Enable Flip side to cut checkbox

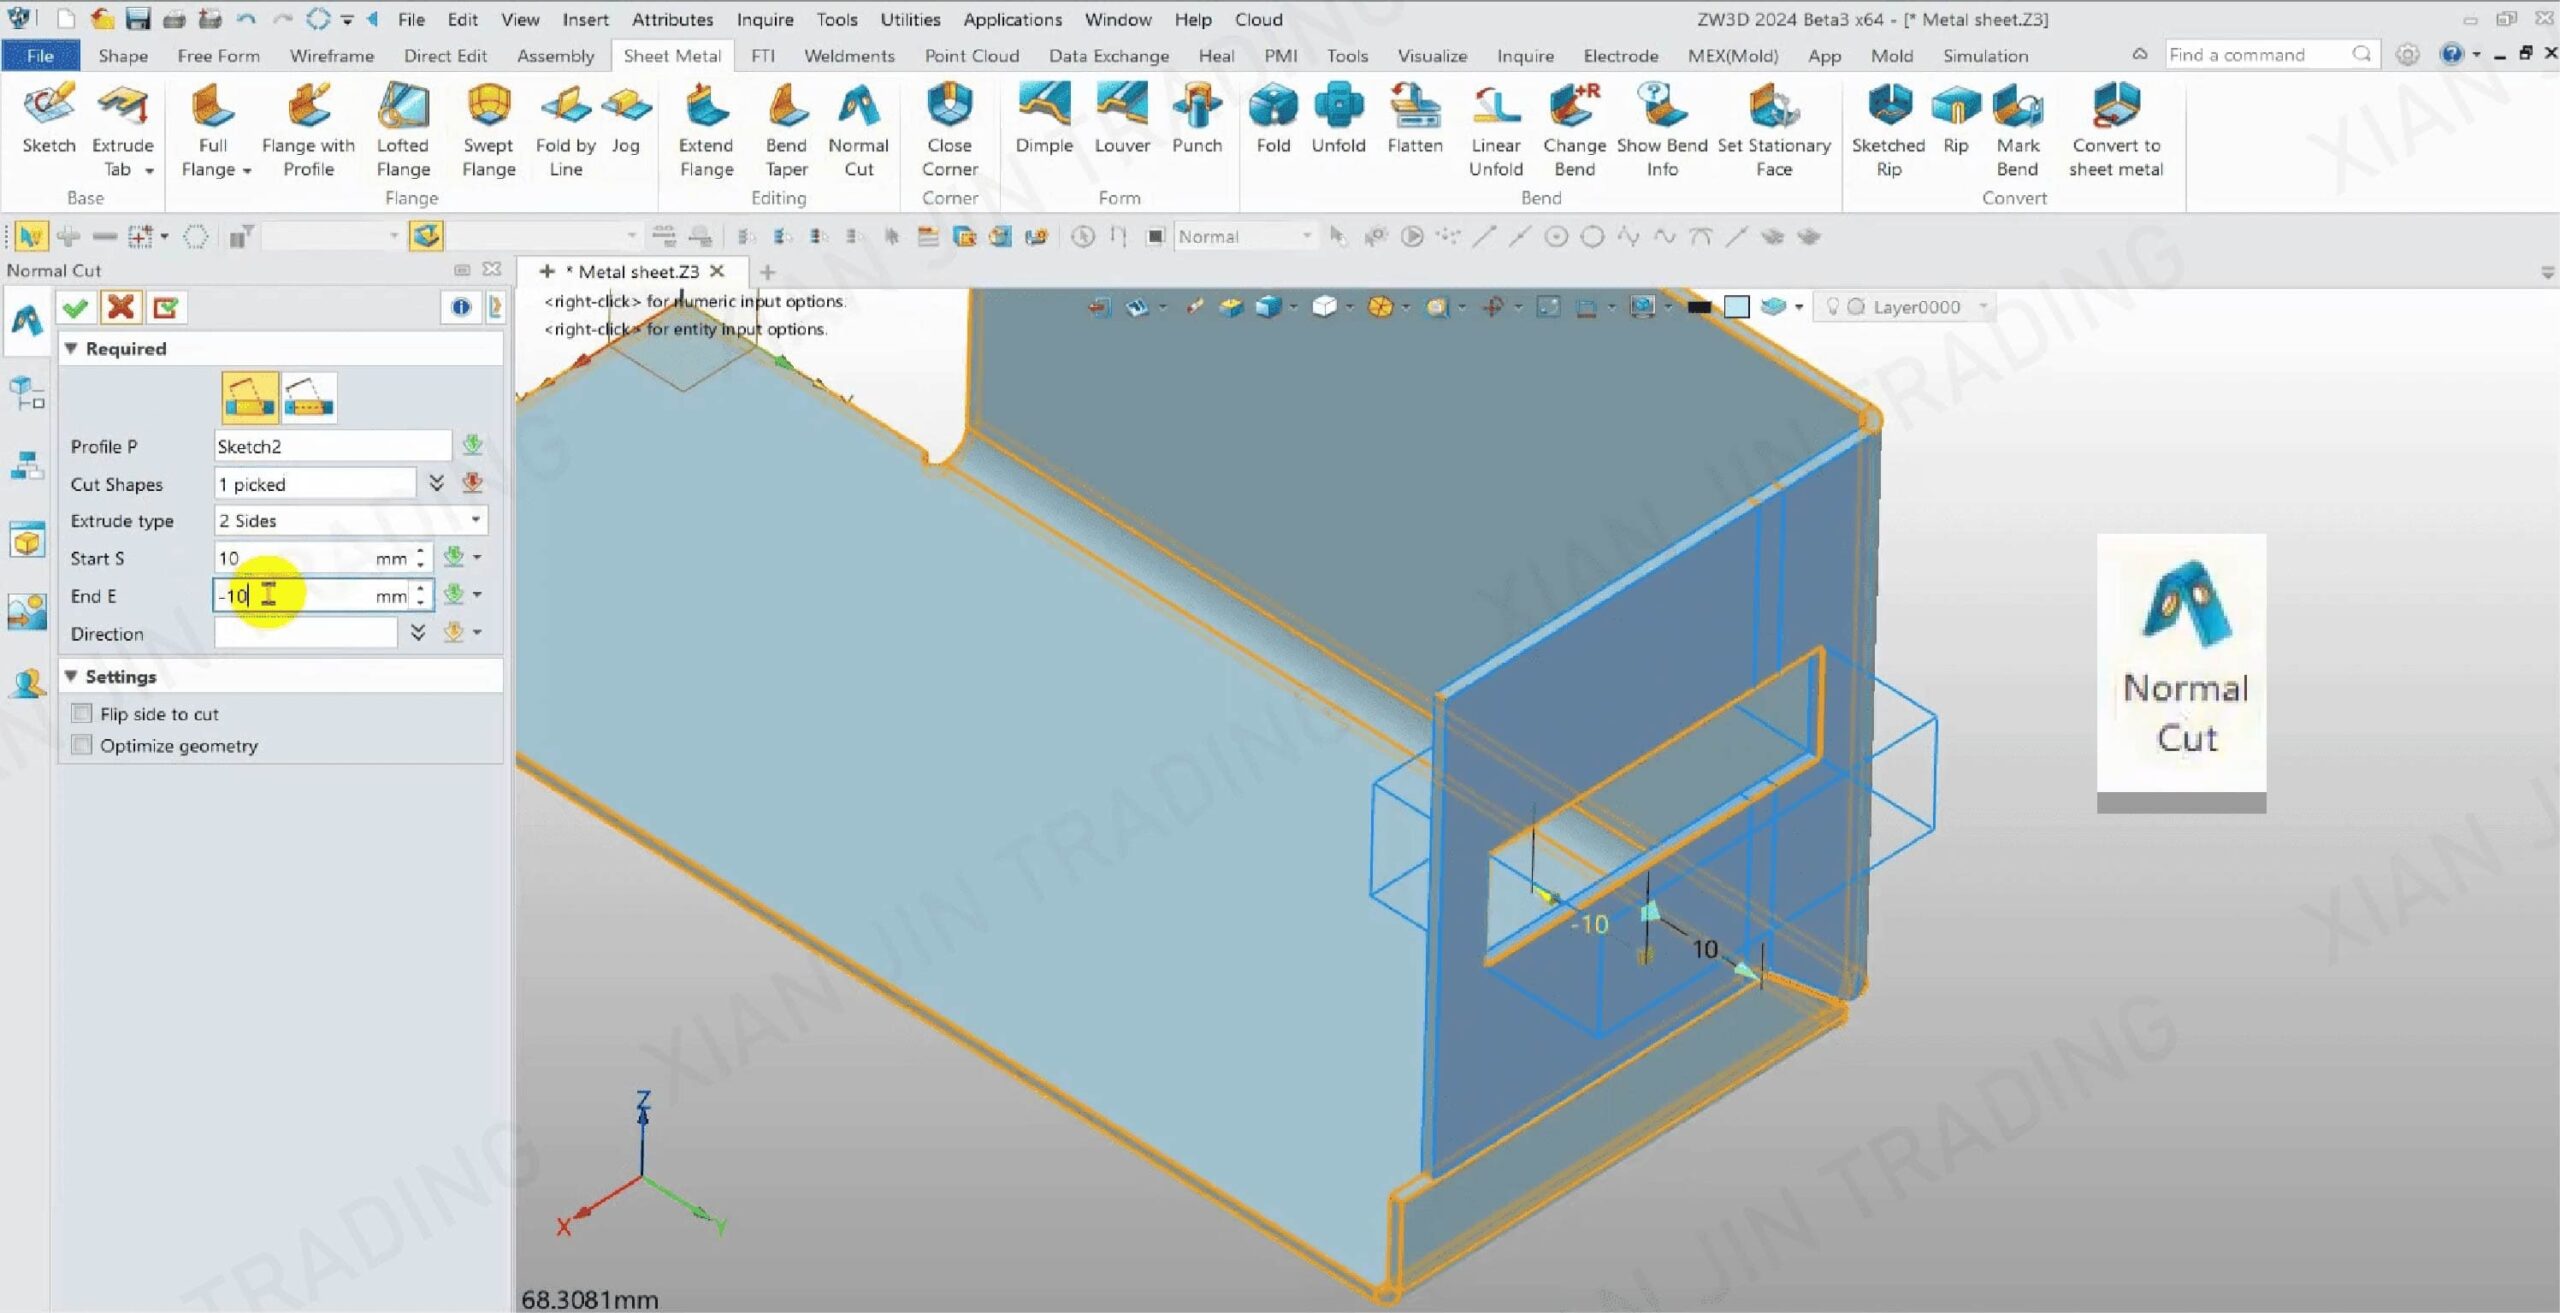tap(83, 713)
